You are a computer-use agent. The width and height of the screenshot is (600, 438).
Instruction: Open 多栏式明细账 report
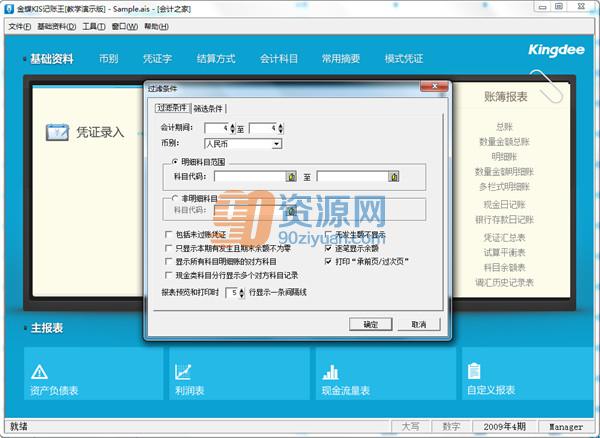click(504, 187)
